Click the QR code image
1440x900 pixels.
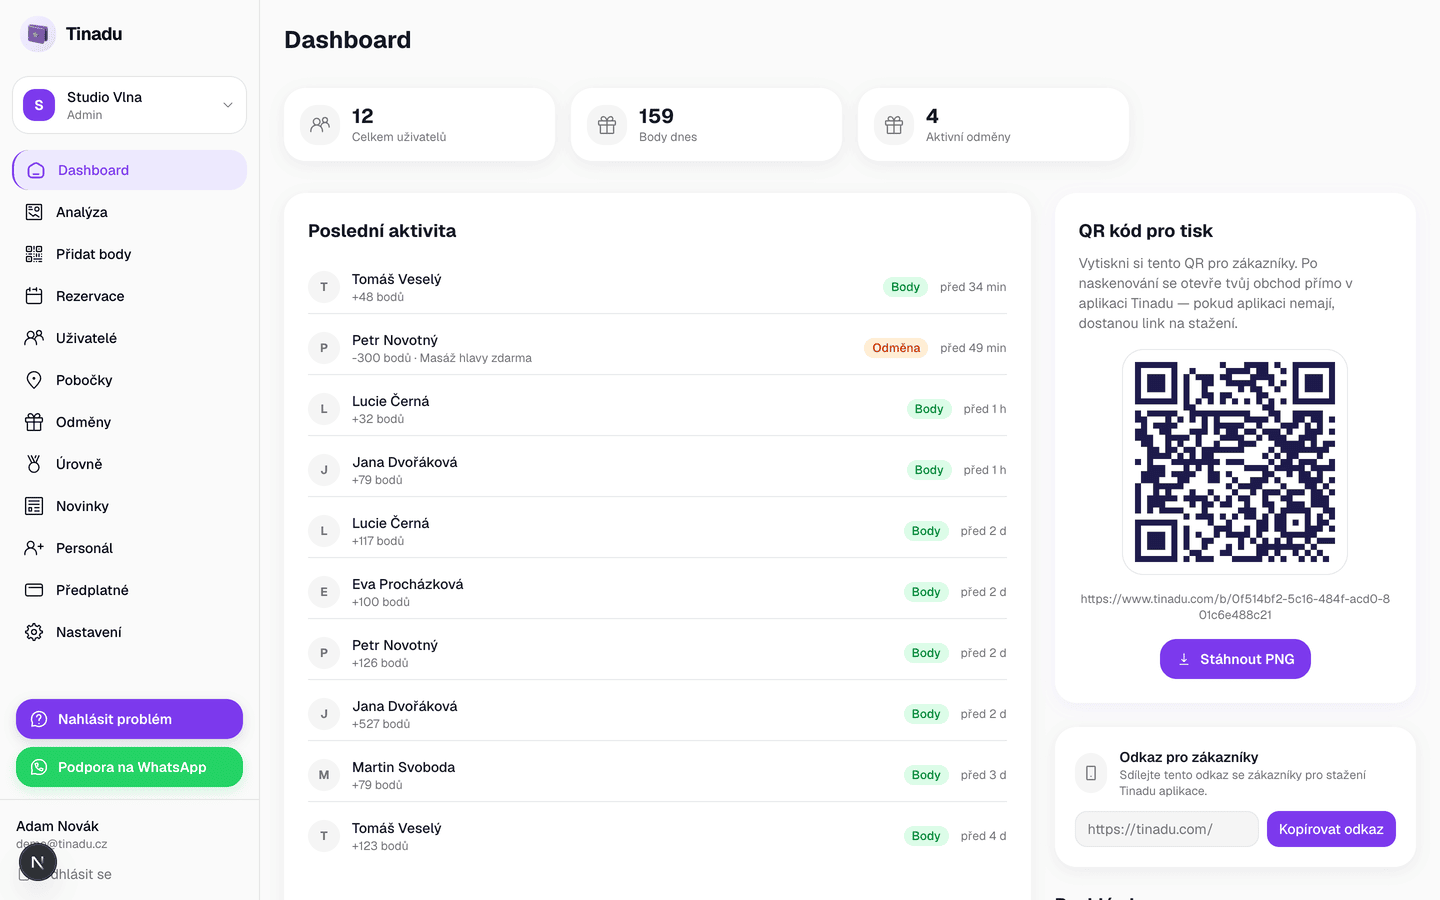(1235, 462)
